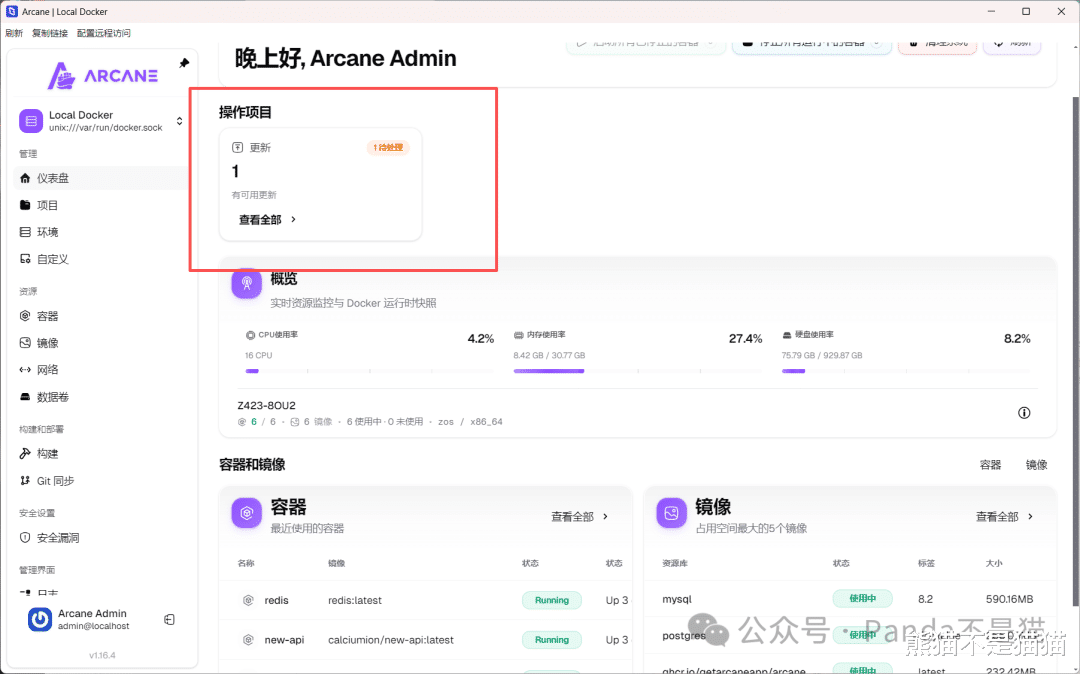This screenshot has height=674, width=1080.
Task: Click the 名称 column header
Action: (246, 563)
